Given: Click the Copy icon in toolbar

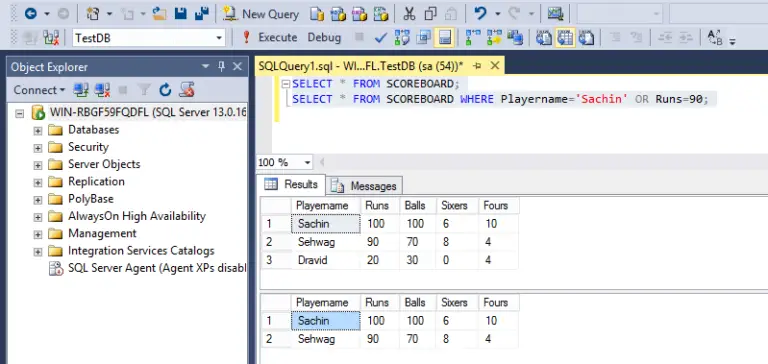Looking at the screenshot, I should (x=431, y=14).
